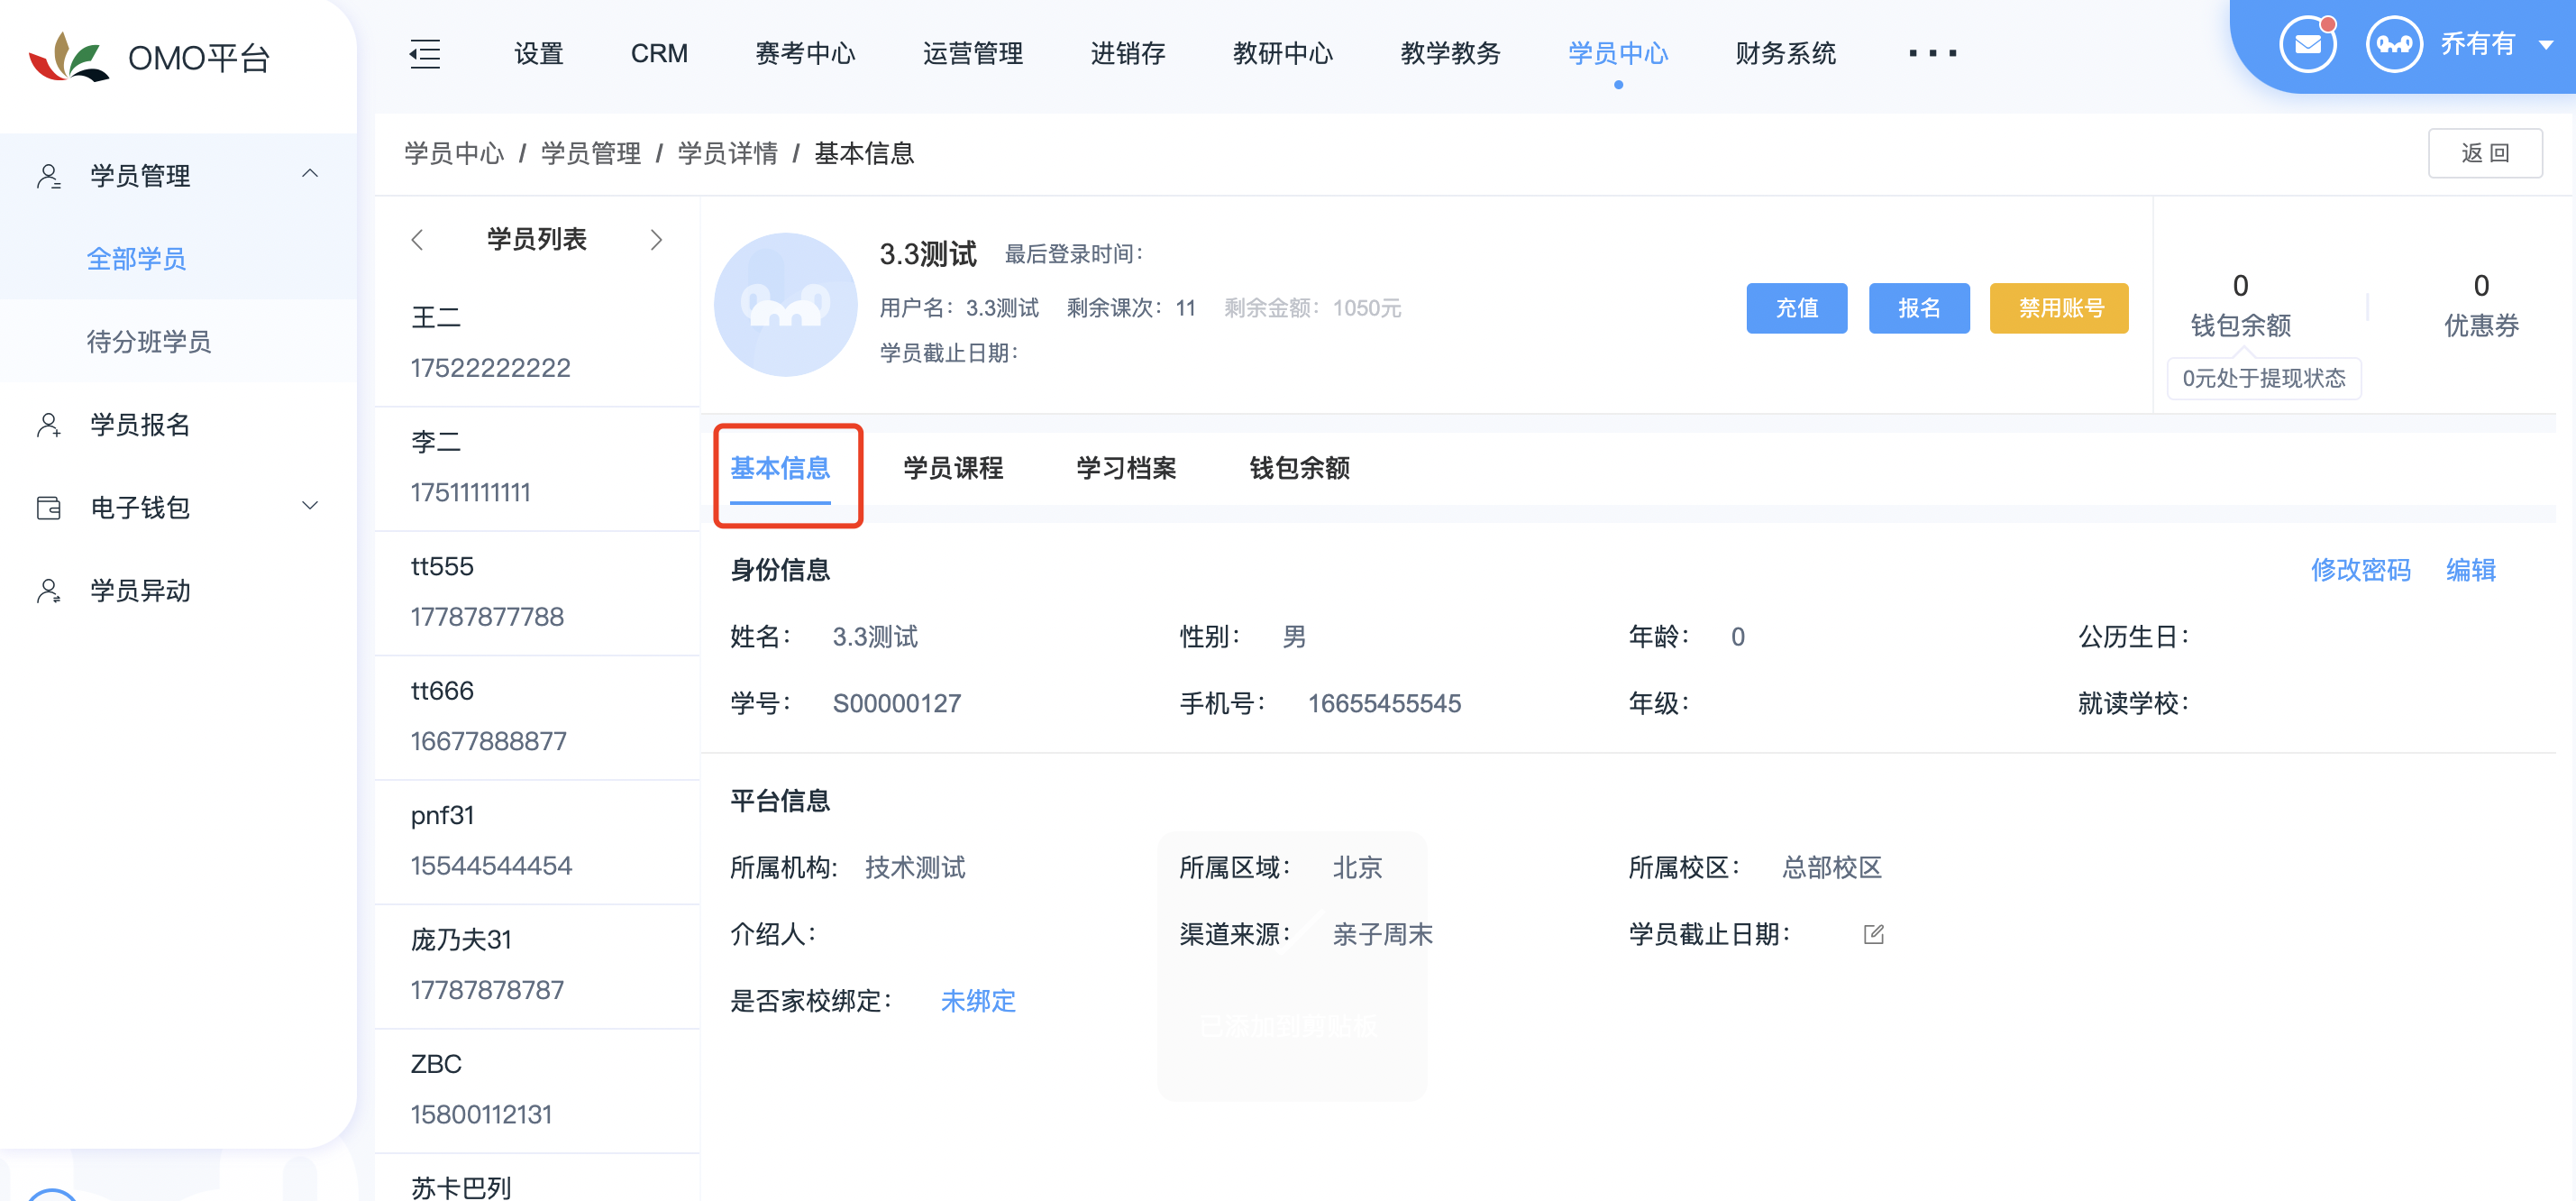Image resolution: width=2576 pixels, height=1201 pixels.
Task: Select student ZBC in the list
Action: (x=537, y=1090)
